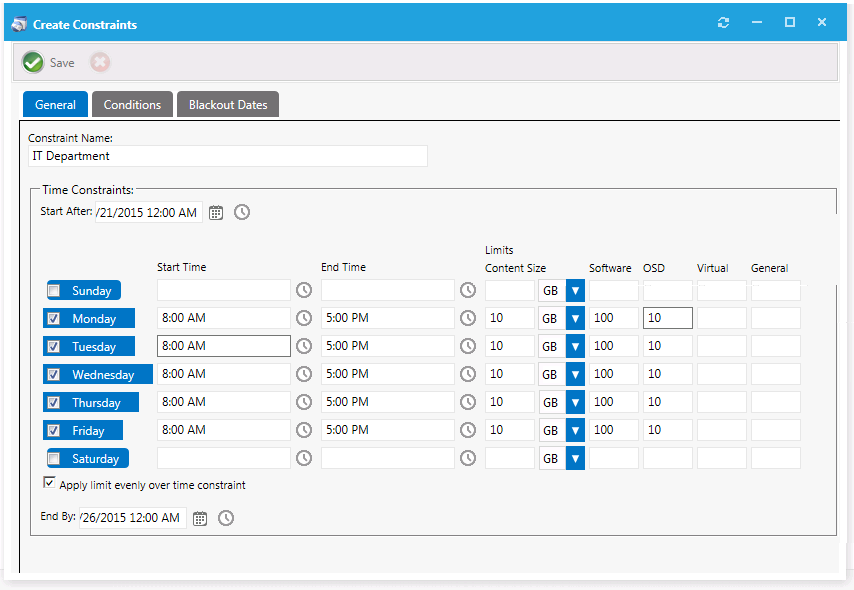Click the End By clock icon
854x590 pixels.
point(226,518)
